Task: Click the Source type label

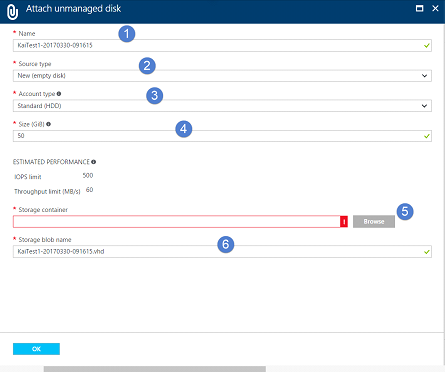Action: [x=35, y=64]
